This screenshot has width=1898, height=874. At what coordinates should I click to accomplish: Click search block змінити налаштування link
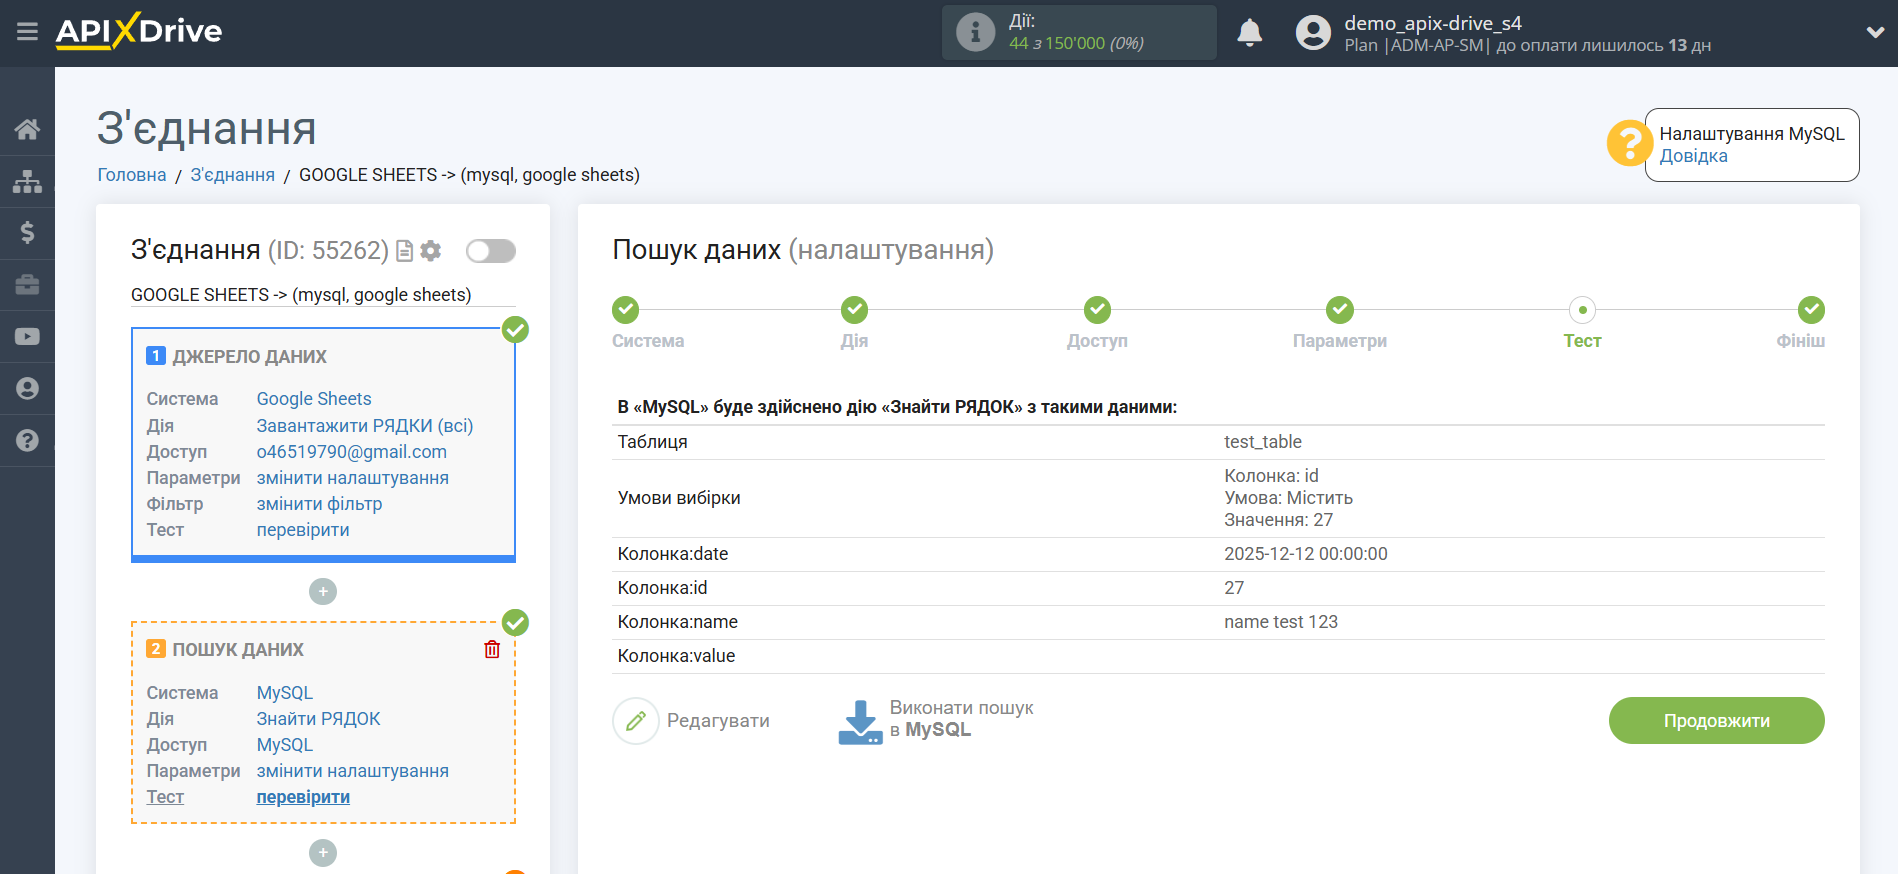353,771
